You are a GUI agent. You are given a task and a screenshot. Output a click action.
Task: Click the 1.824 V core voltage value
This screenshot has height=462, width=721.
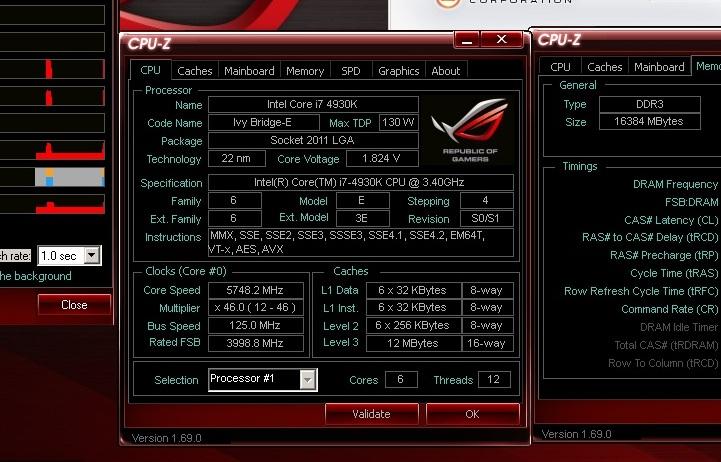(382, 159)
